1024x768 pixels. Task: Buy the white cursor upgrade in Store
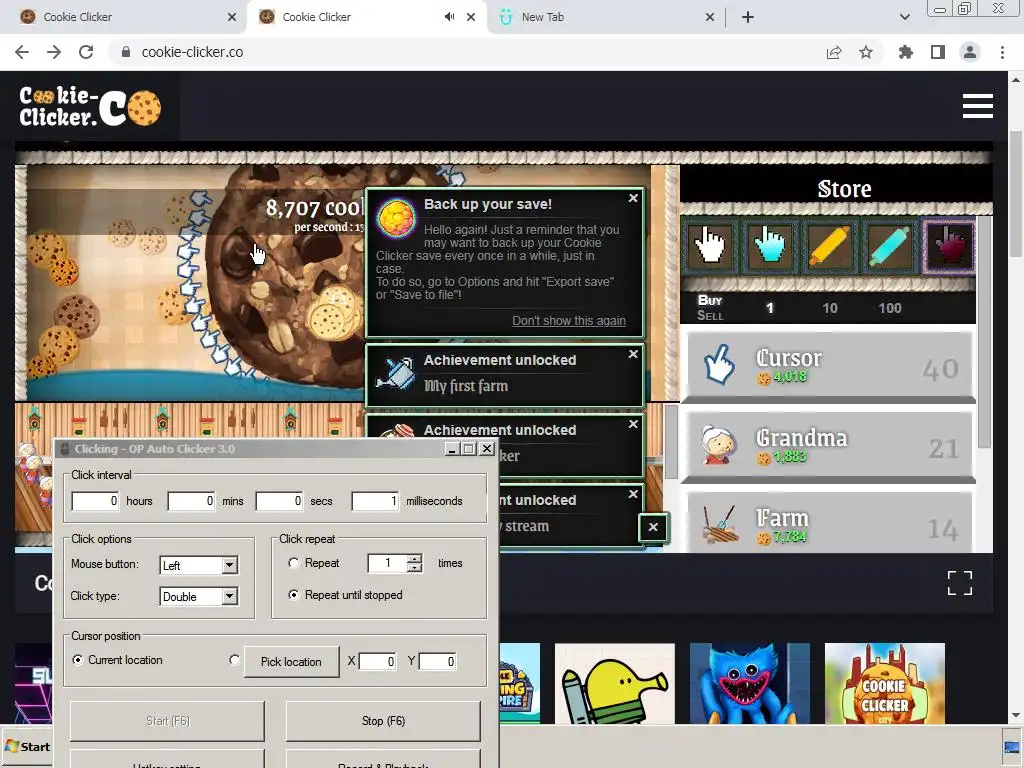[x=710, y=246]
